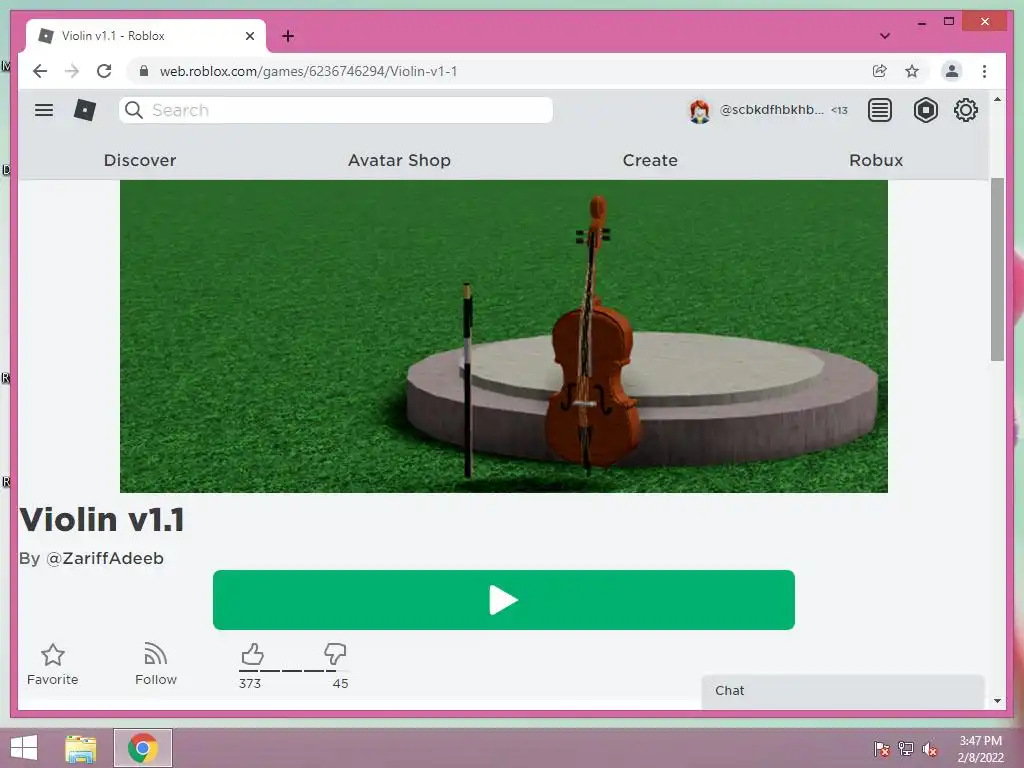Reload the page with refresh icon

click(x=104, y=71)
